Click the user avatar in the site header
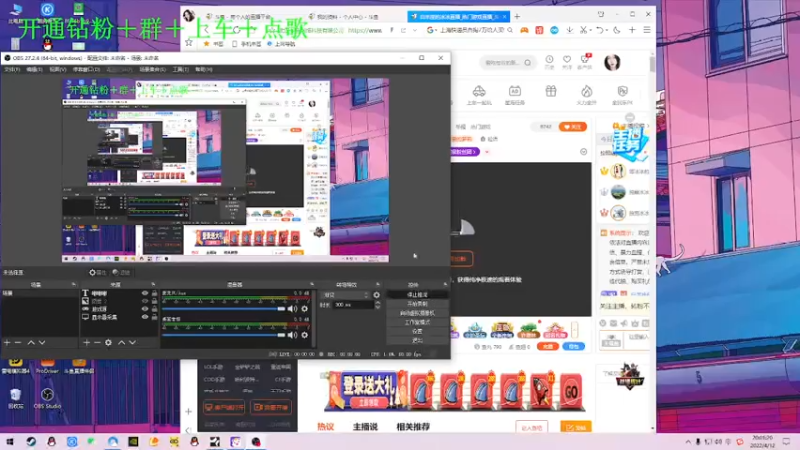800x450 pixels. [612, 63]
